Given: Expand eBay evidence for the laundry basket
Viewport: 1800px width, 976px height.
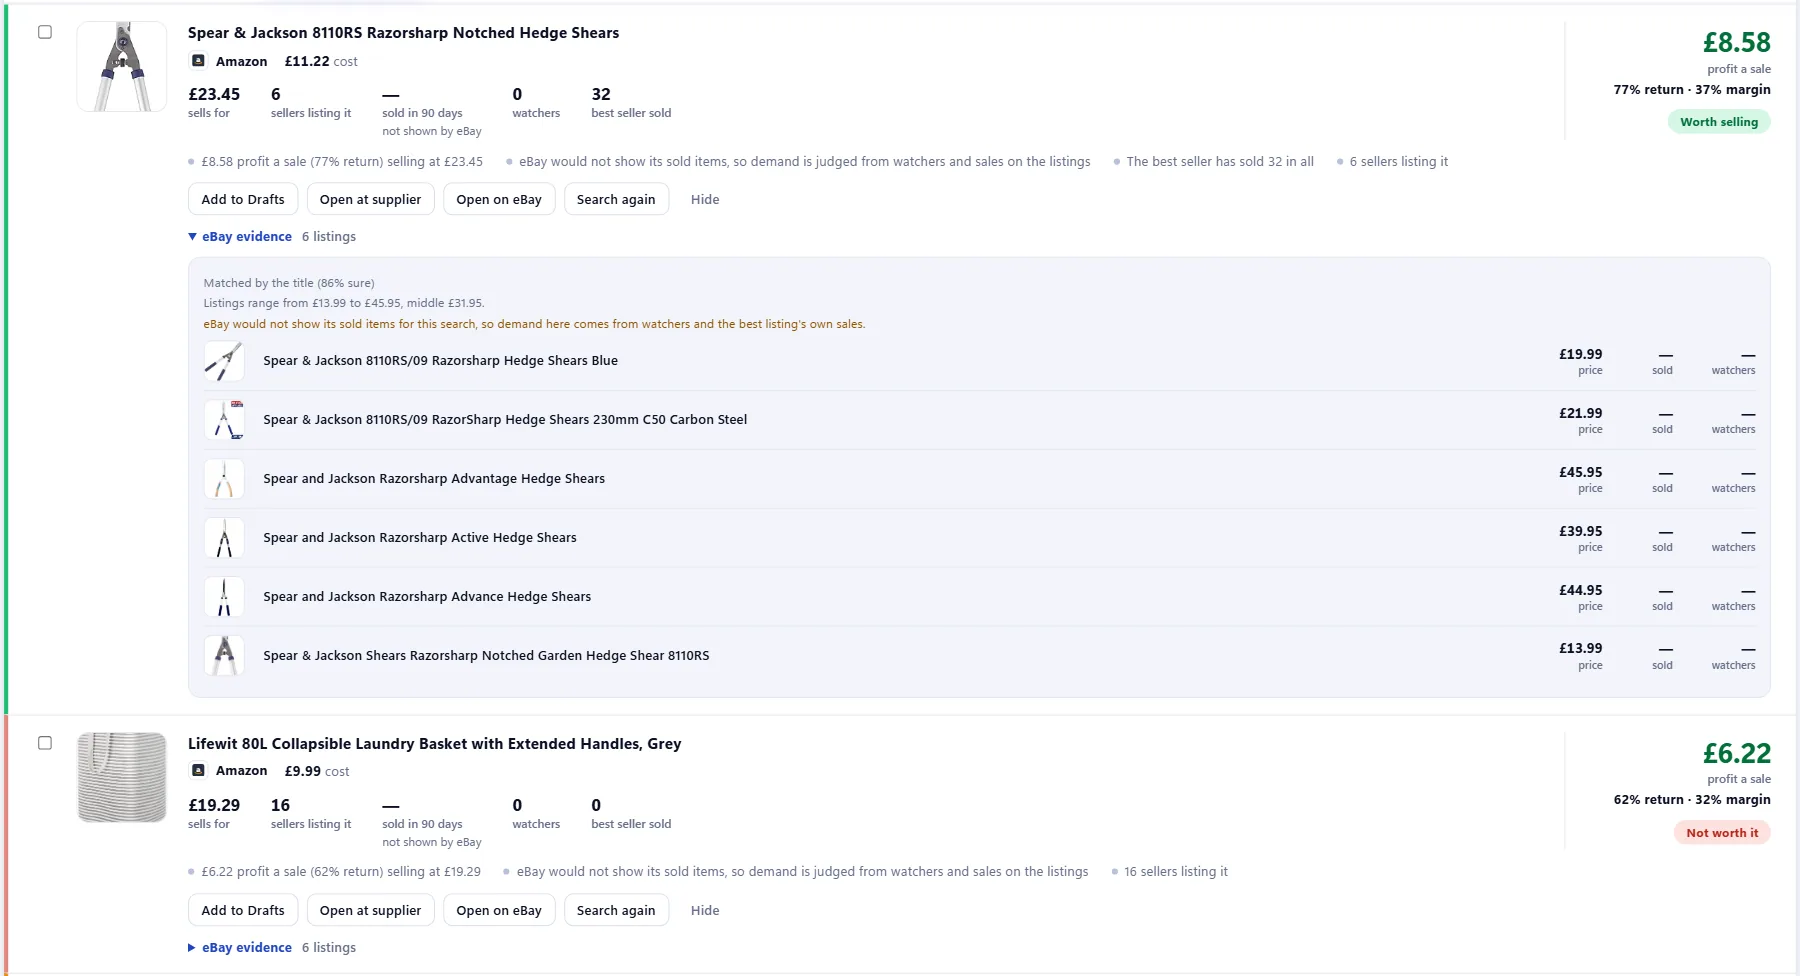Looking at the screenshot, I should coord(240,948).
